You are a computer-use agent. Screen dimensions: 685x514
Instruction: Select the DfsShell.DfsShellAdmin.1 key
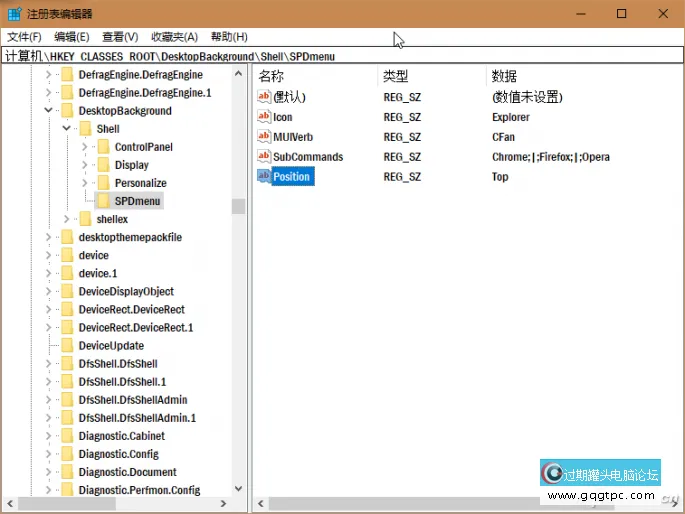(x=137, y=418)
